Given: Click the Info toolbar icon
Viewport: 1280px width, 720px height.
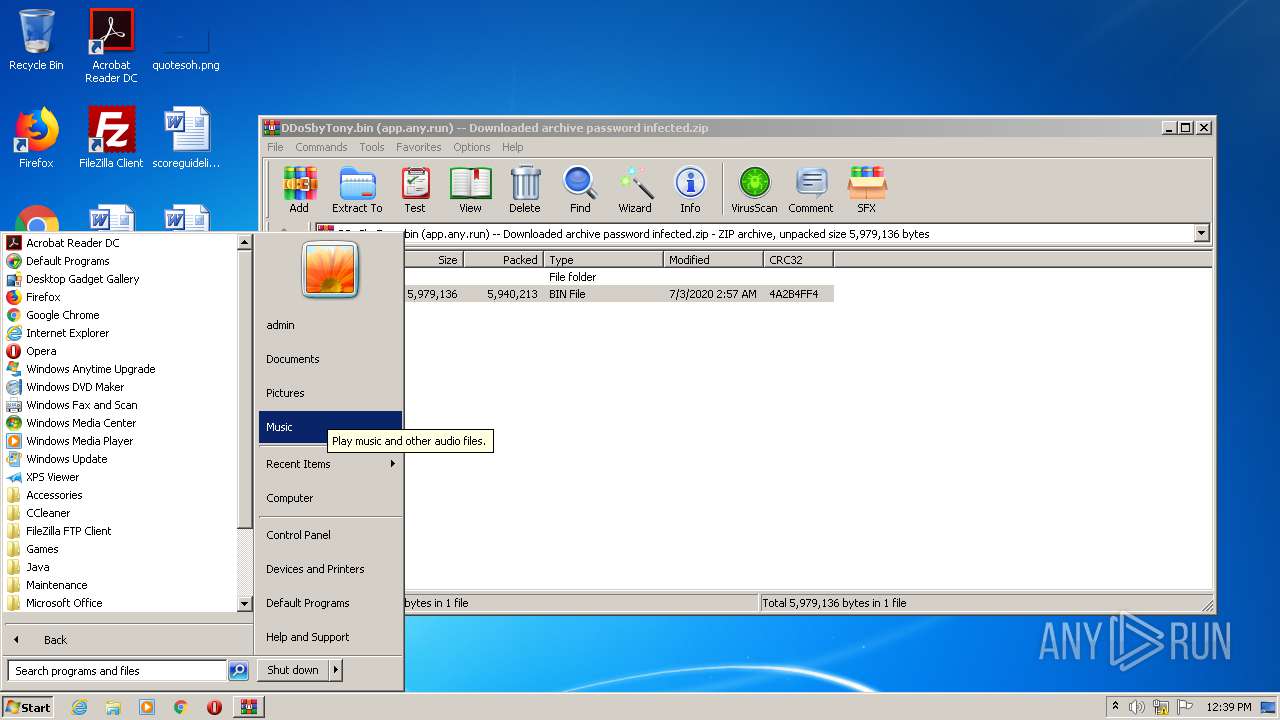Looking at the screenshot, I should [690, 190].
